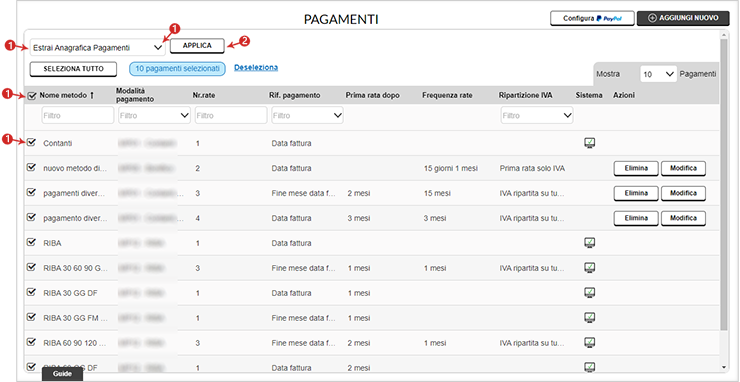Open the Rif. pagamento filter dropdown
740x382 pixels.
pos(307,115)
